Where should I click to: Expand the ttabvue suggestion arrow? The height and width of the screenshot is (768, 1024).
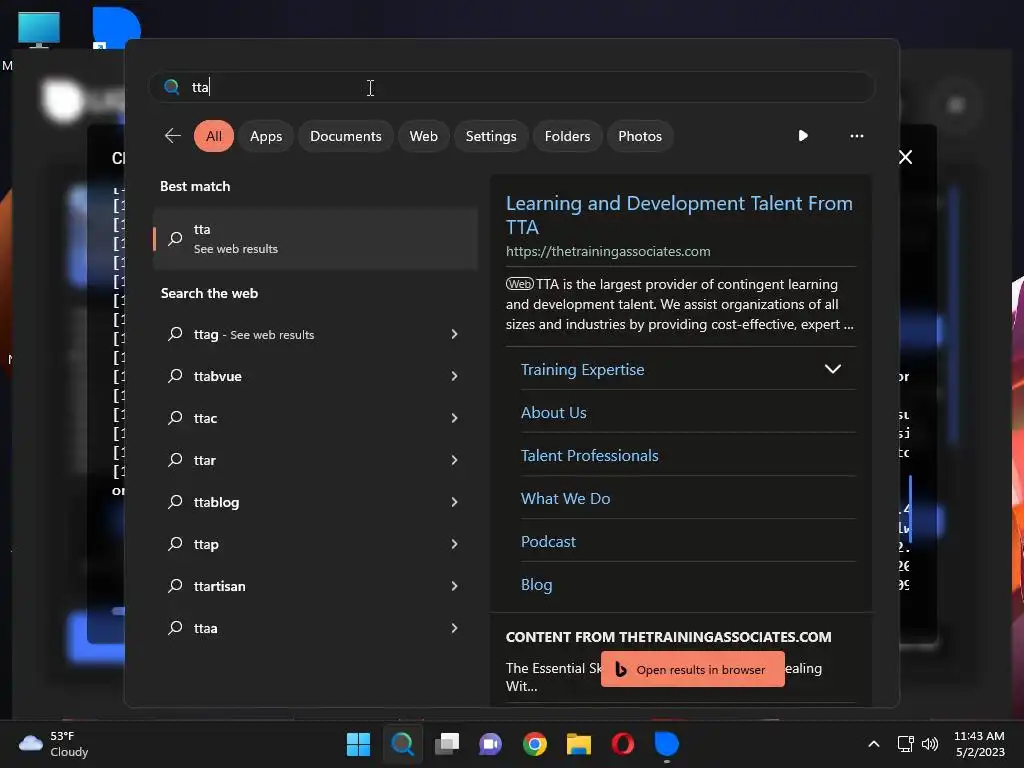pos(455,376)
